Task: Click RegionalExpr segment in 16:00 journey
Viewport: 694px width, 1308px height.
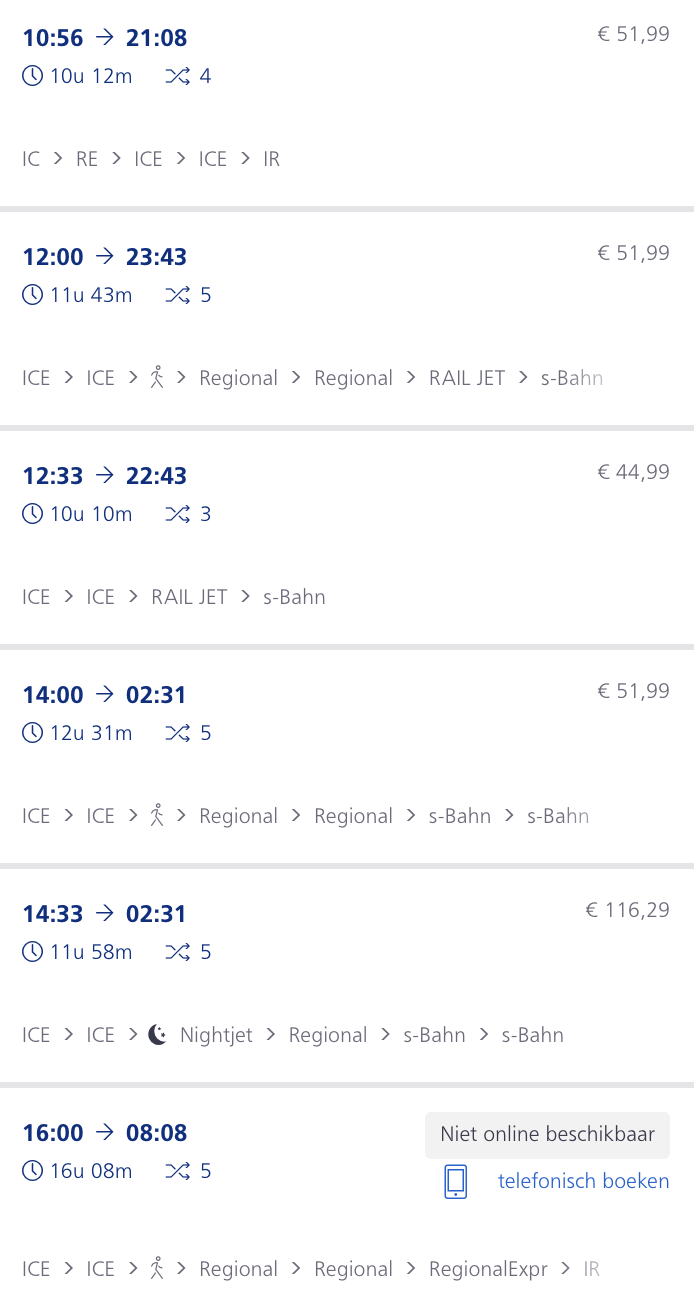Action: point(488,1269)
